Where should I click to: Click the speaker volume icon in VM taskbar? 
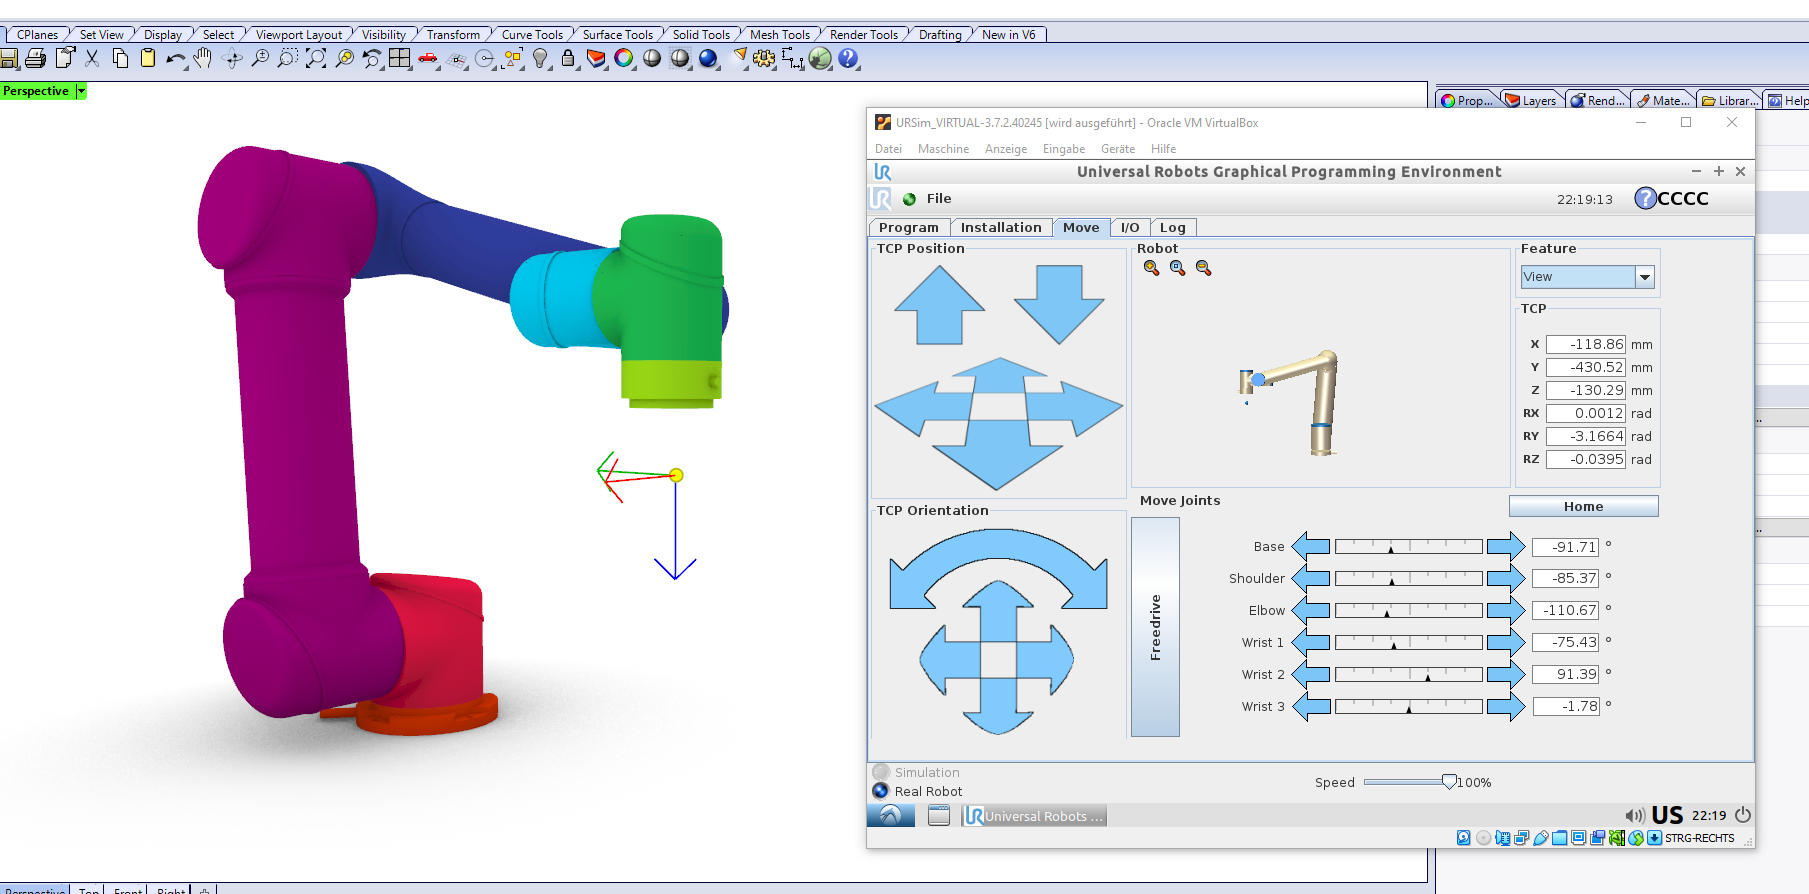(1635, 815)
